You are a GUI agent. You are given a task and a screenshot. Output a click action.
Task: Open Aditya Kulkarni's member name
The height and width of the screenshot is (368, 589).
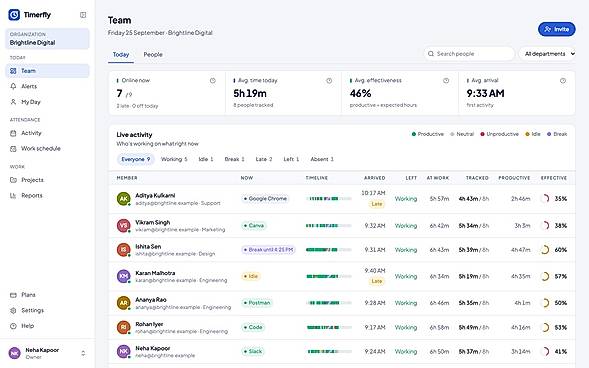click(x=155, y=195)
